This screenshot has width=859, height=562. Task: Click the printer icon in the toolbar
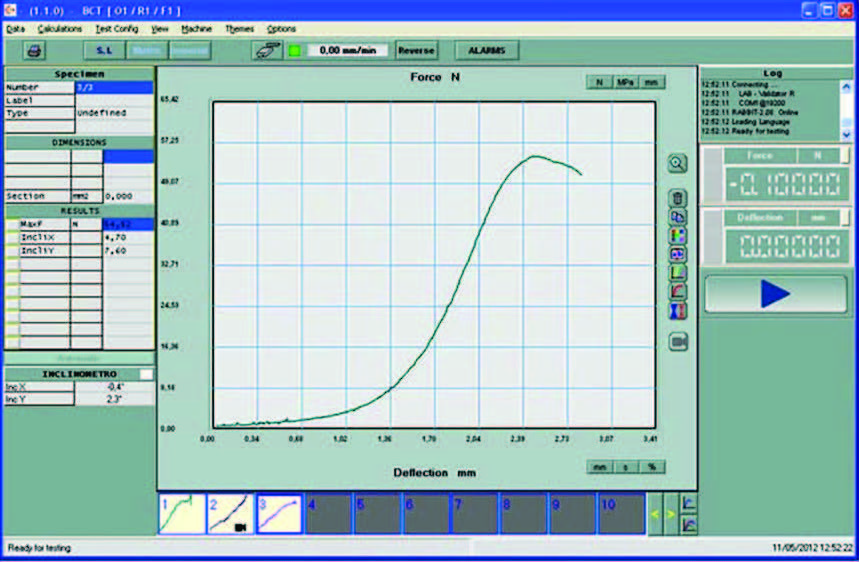[34, 50]
